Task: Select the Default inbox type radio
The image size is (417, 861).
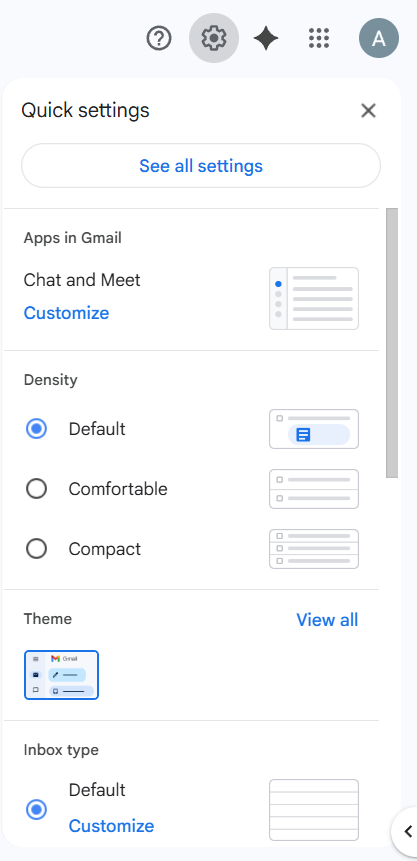Action: [36, 809]
